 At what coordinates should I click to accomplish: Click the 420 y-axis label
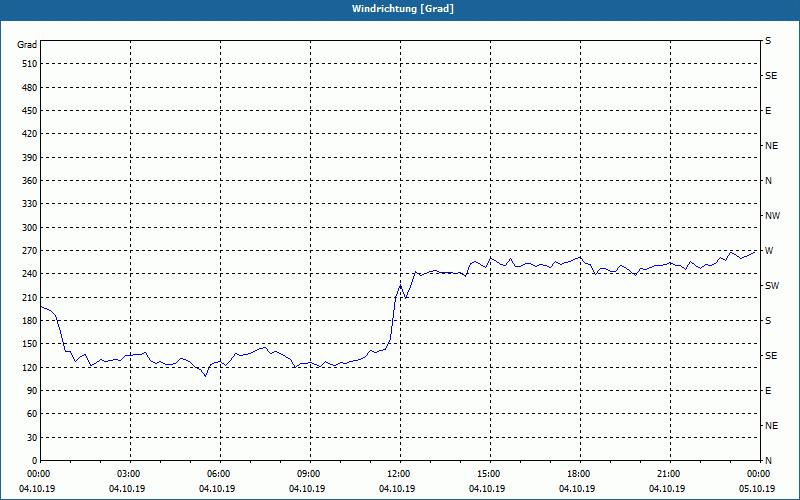[30, 134]
